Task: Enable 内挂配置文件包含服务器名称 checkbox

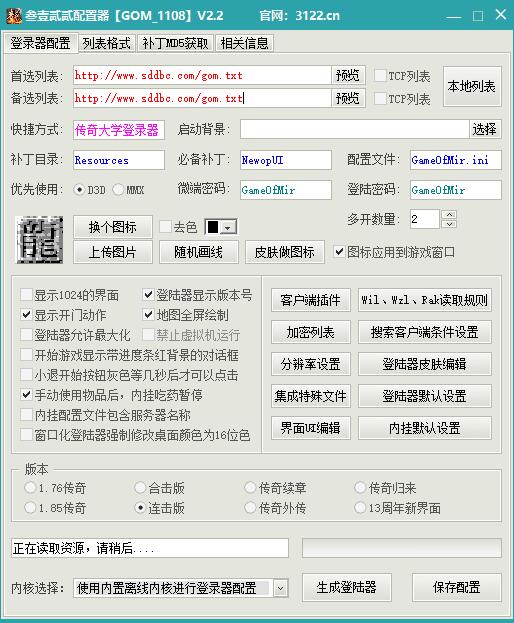Action: pyautogui.click(x=26, y=415)
